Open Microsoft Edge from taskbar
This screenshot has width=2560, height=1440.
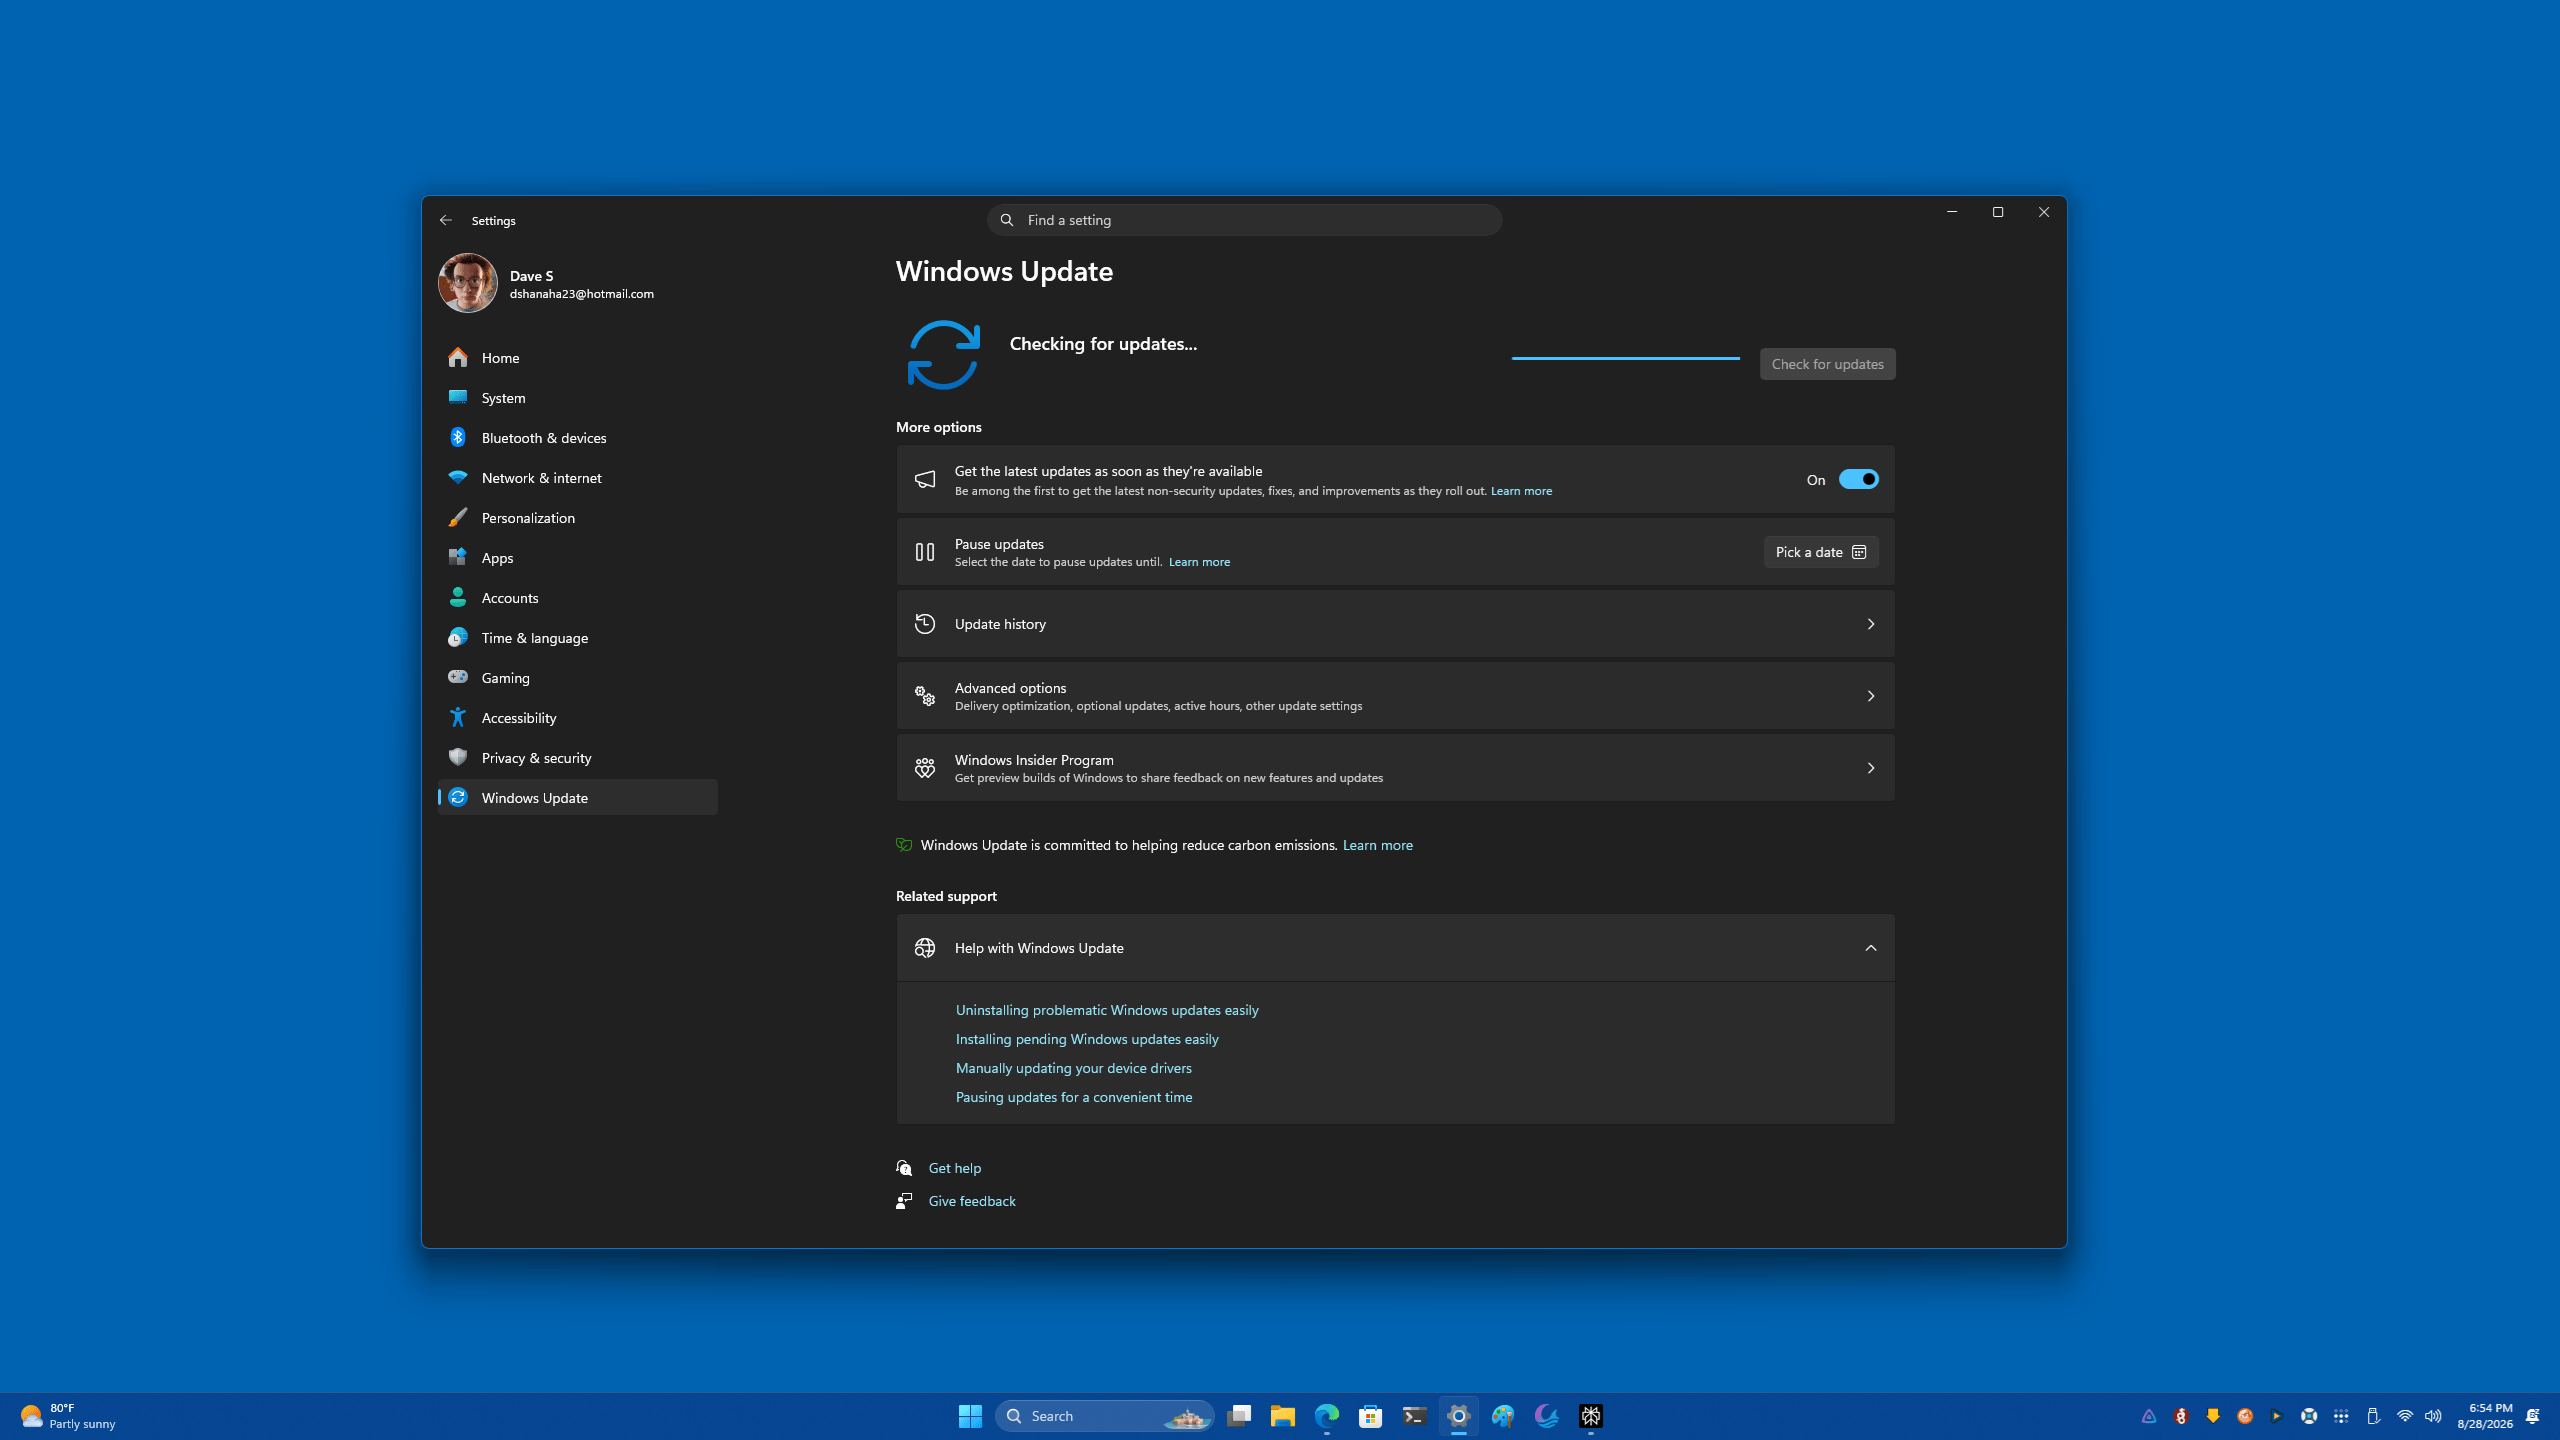(1327, 1416)
